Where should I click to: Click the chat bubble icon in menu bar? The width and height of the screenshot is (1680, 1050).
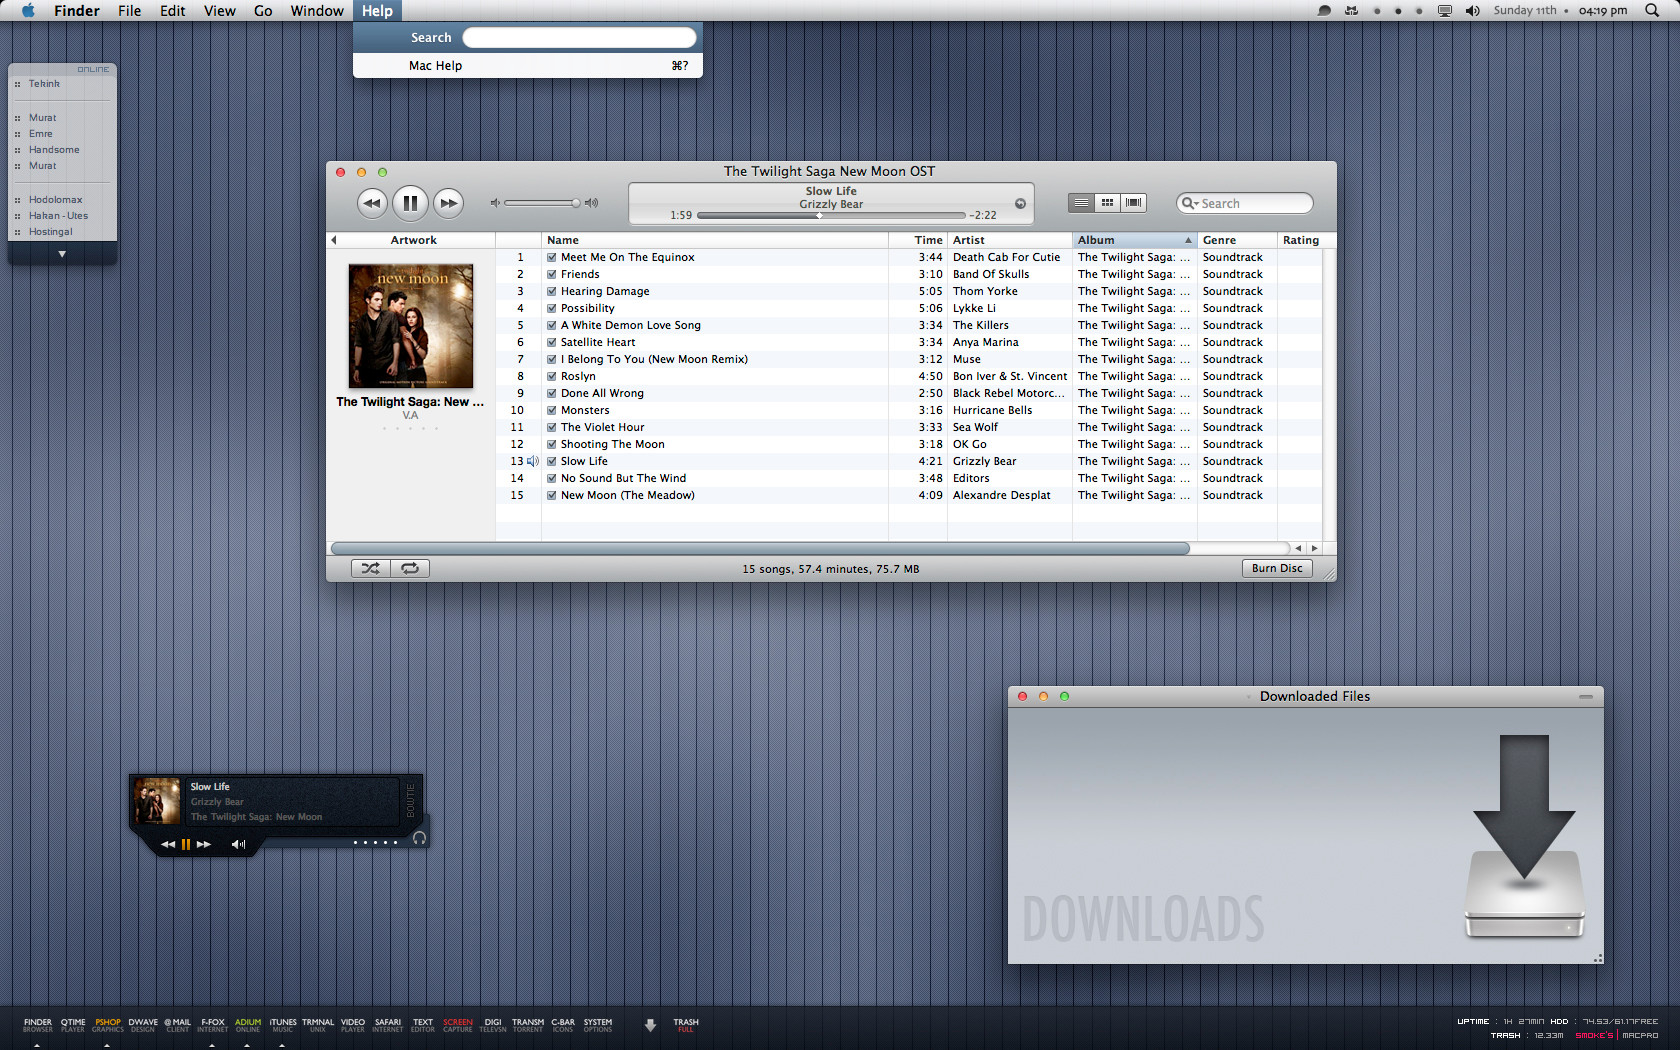1324,11
